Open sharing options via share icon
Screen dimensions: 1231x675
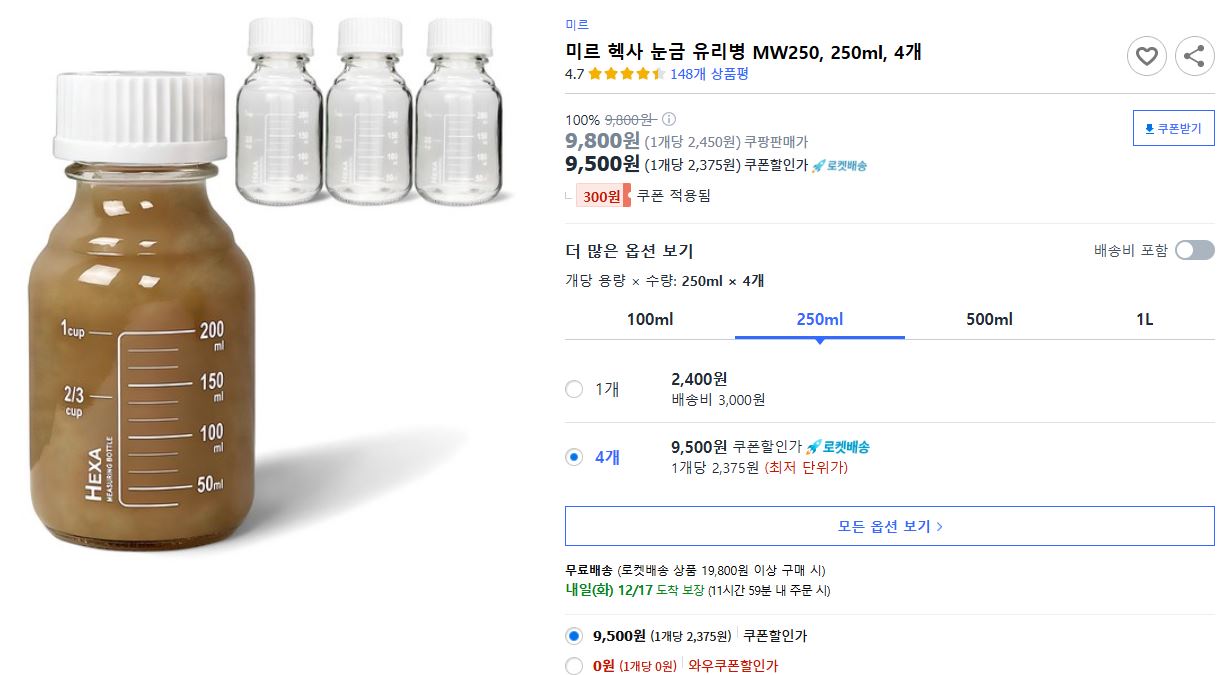click(x=1194, y=56)
